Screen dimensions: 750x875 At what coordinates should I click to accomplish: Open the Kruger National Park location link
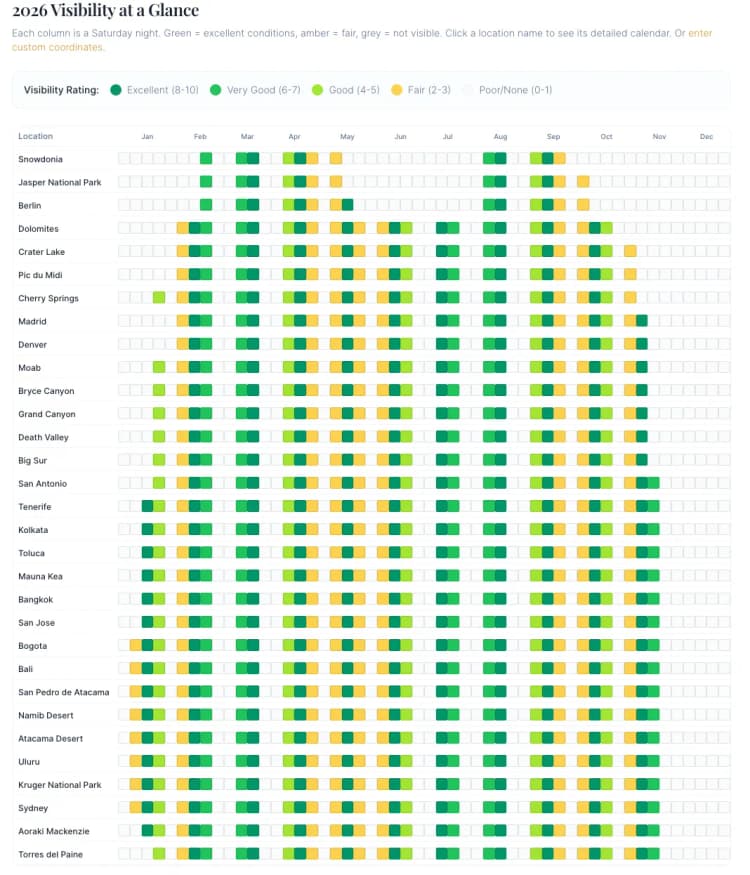tap(60, 785)
